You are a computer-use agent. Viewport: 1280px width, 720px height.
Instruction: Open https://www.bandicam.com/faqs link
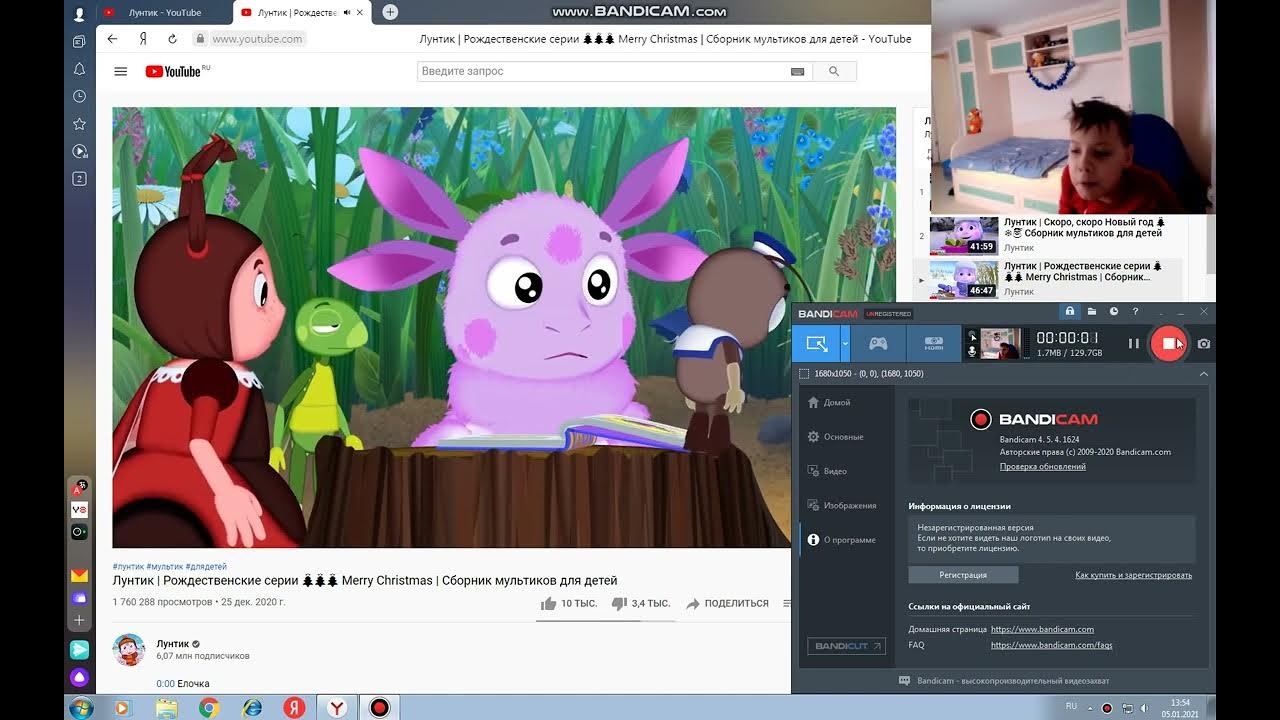[1051, 645]
